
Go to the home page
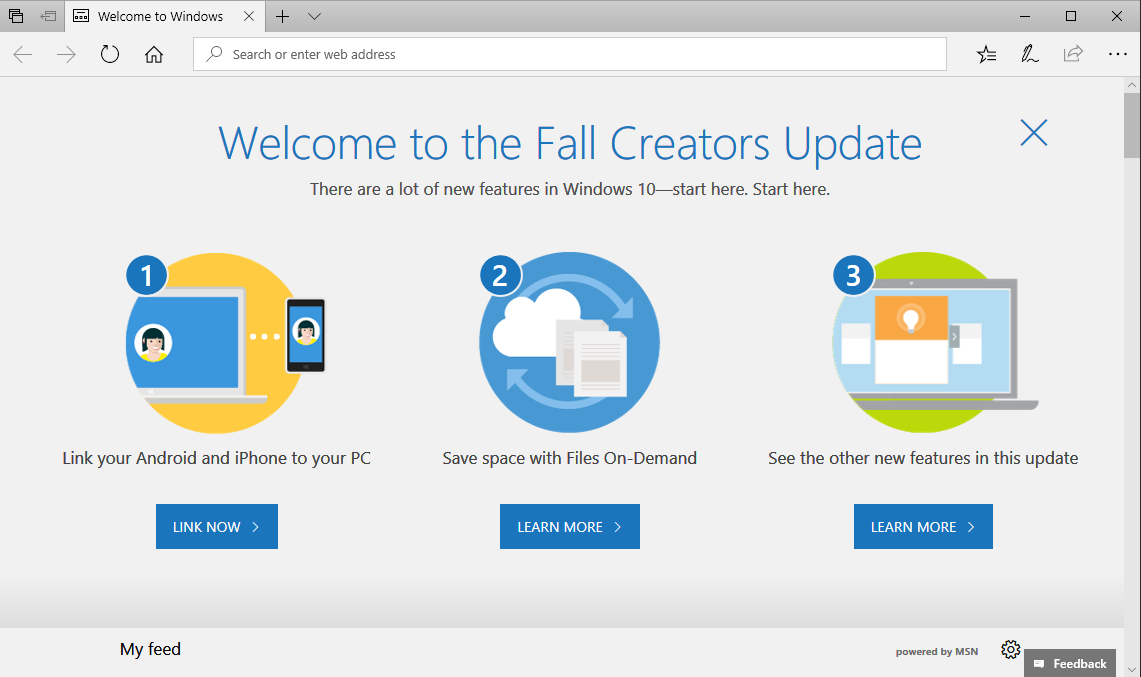click(x=154, y=55)
